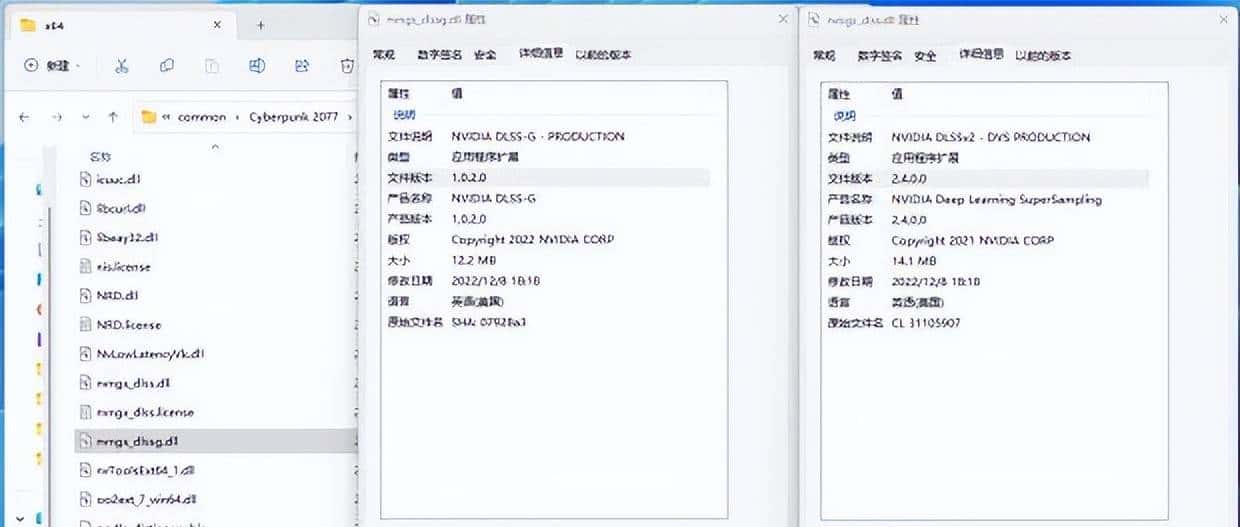Open chevron between common and Cyberpunk 2077
This screenshot has height=527, width=1240.
236,117
